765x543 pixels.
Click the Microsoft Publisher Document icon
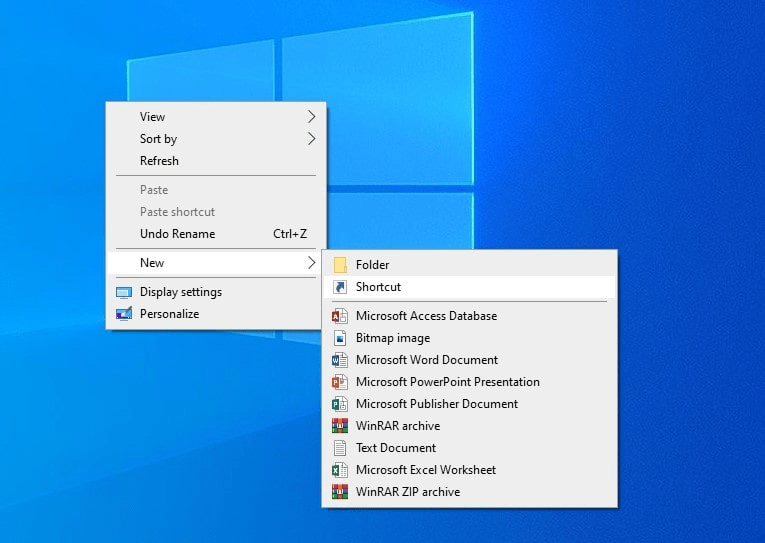pyautogui.click(x=340, y=404)
